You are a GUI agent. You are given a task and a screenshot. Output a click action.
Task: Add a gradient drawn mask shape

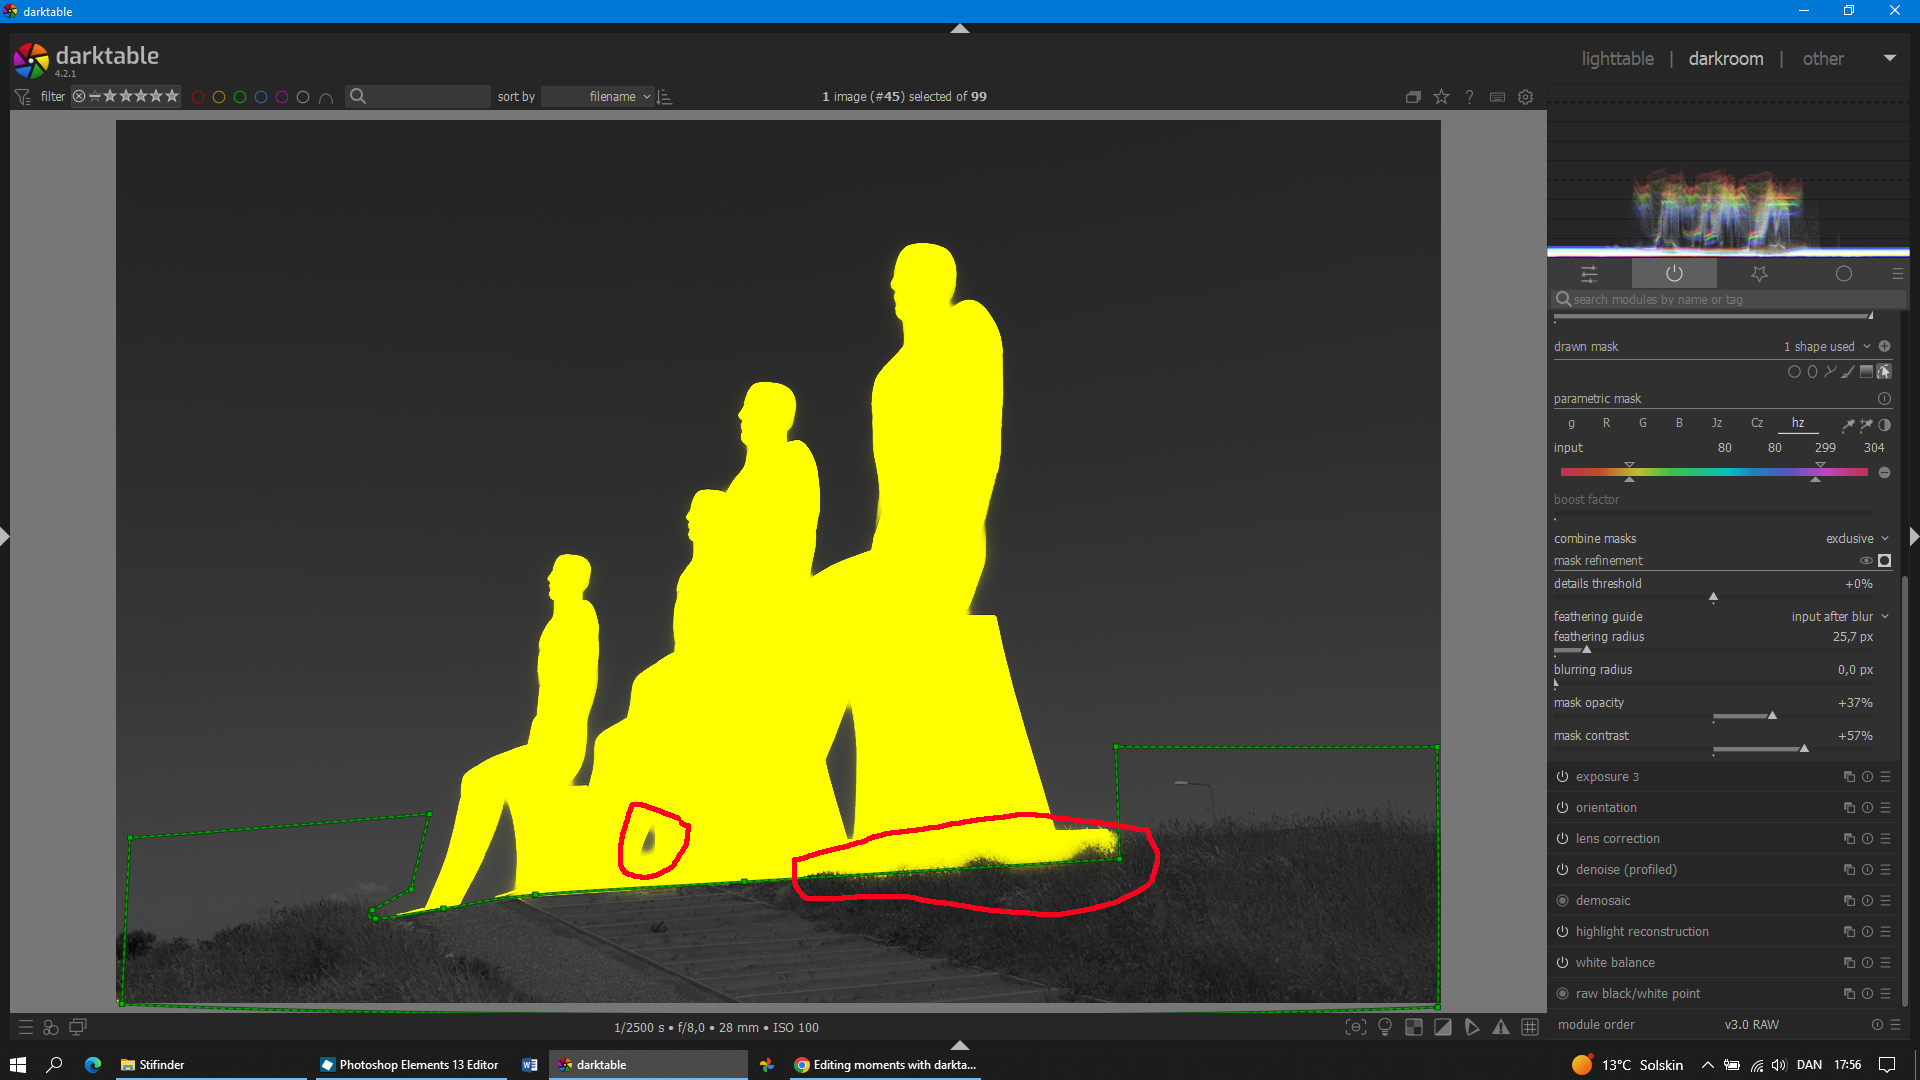click(x=1866, y=372)
